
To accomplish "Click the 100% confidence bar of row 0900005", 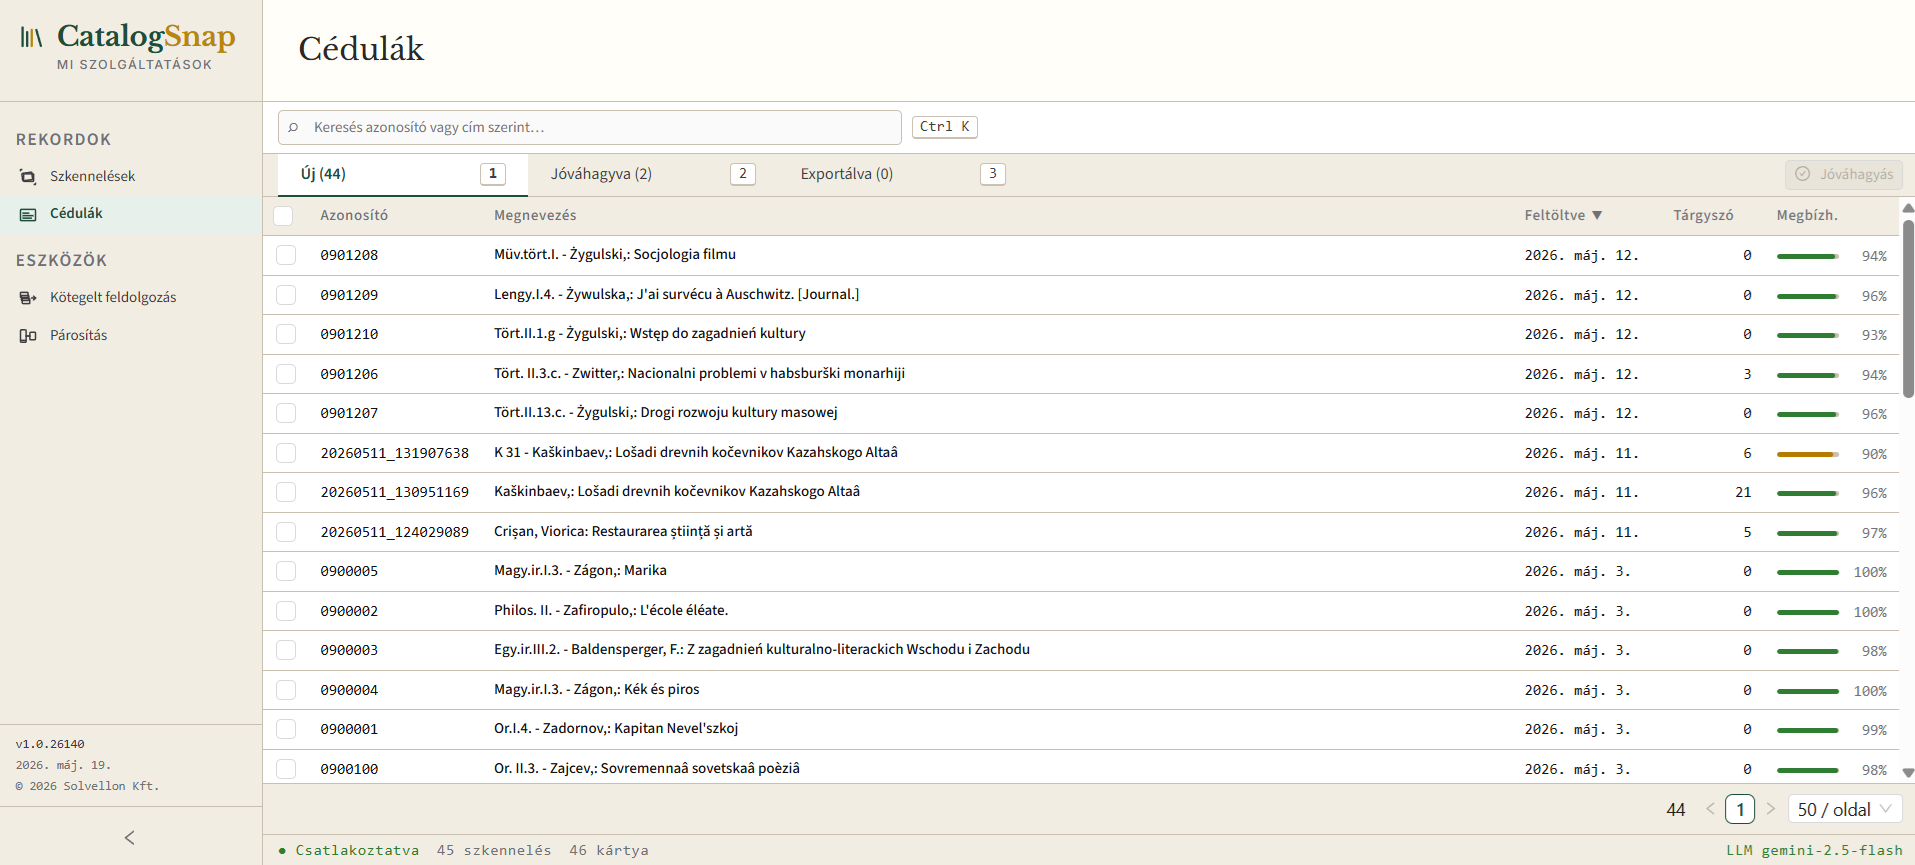I will click(x=1807, y=572).
